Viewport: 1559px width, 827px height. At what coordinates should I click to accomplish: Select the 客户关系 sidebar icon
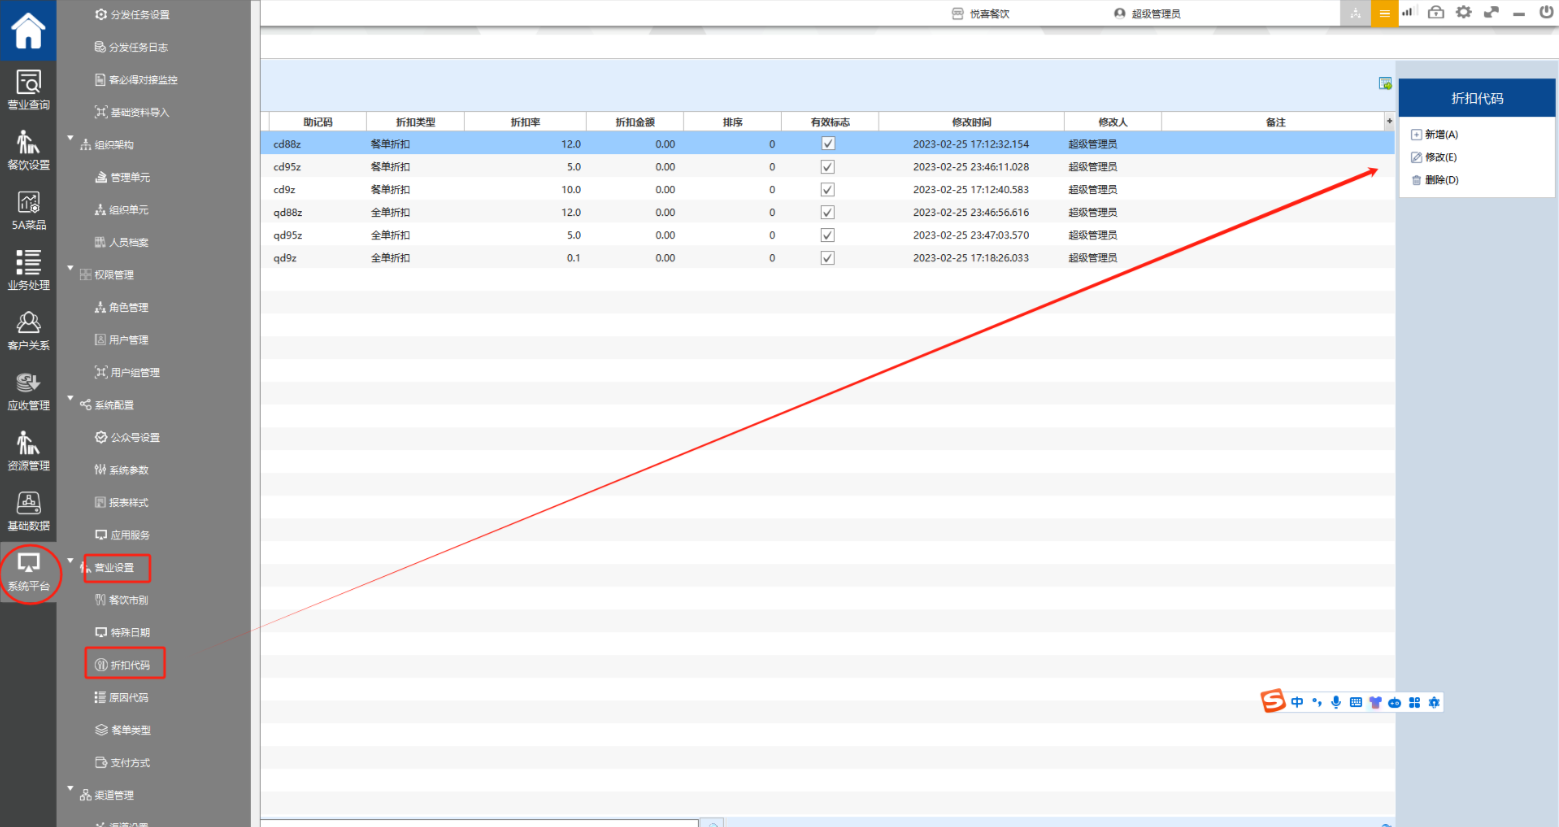[28, 330]
